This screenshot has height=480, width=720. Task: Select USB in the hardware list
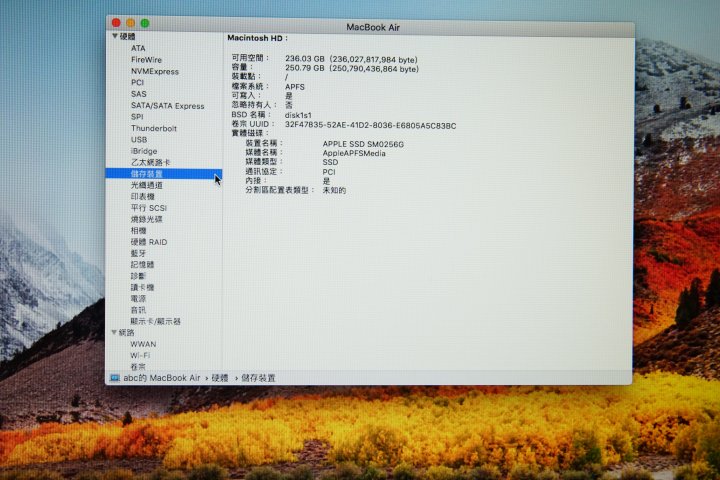[x=139, y=140]
